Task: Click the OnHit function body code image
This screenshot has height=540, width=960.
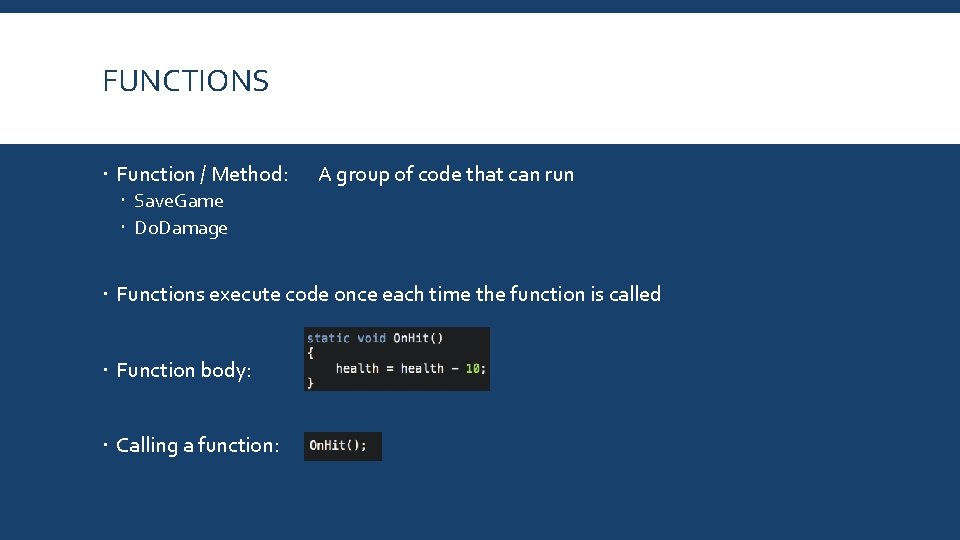Action: click(x=397, y=359)
